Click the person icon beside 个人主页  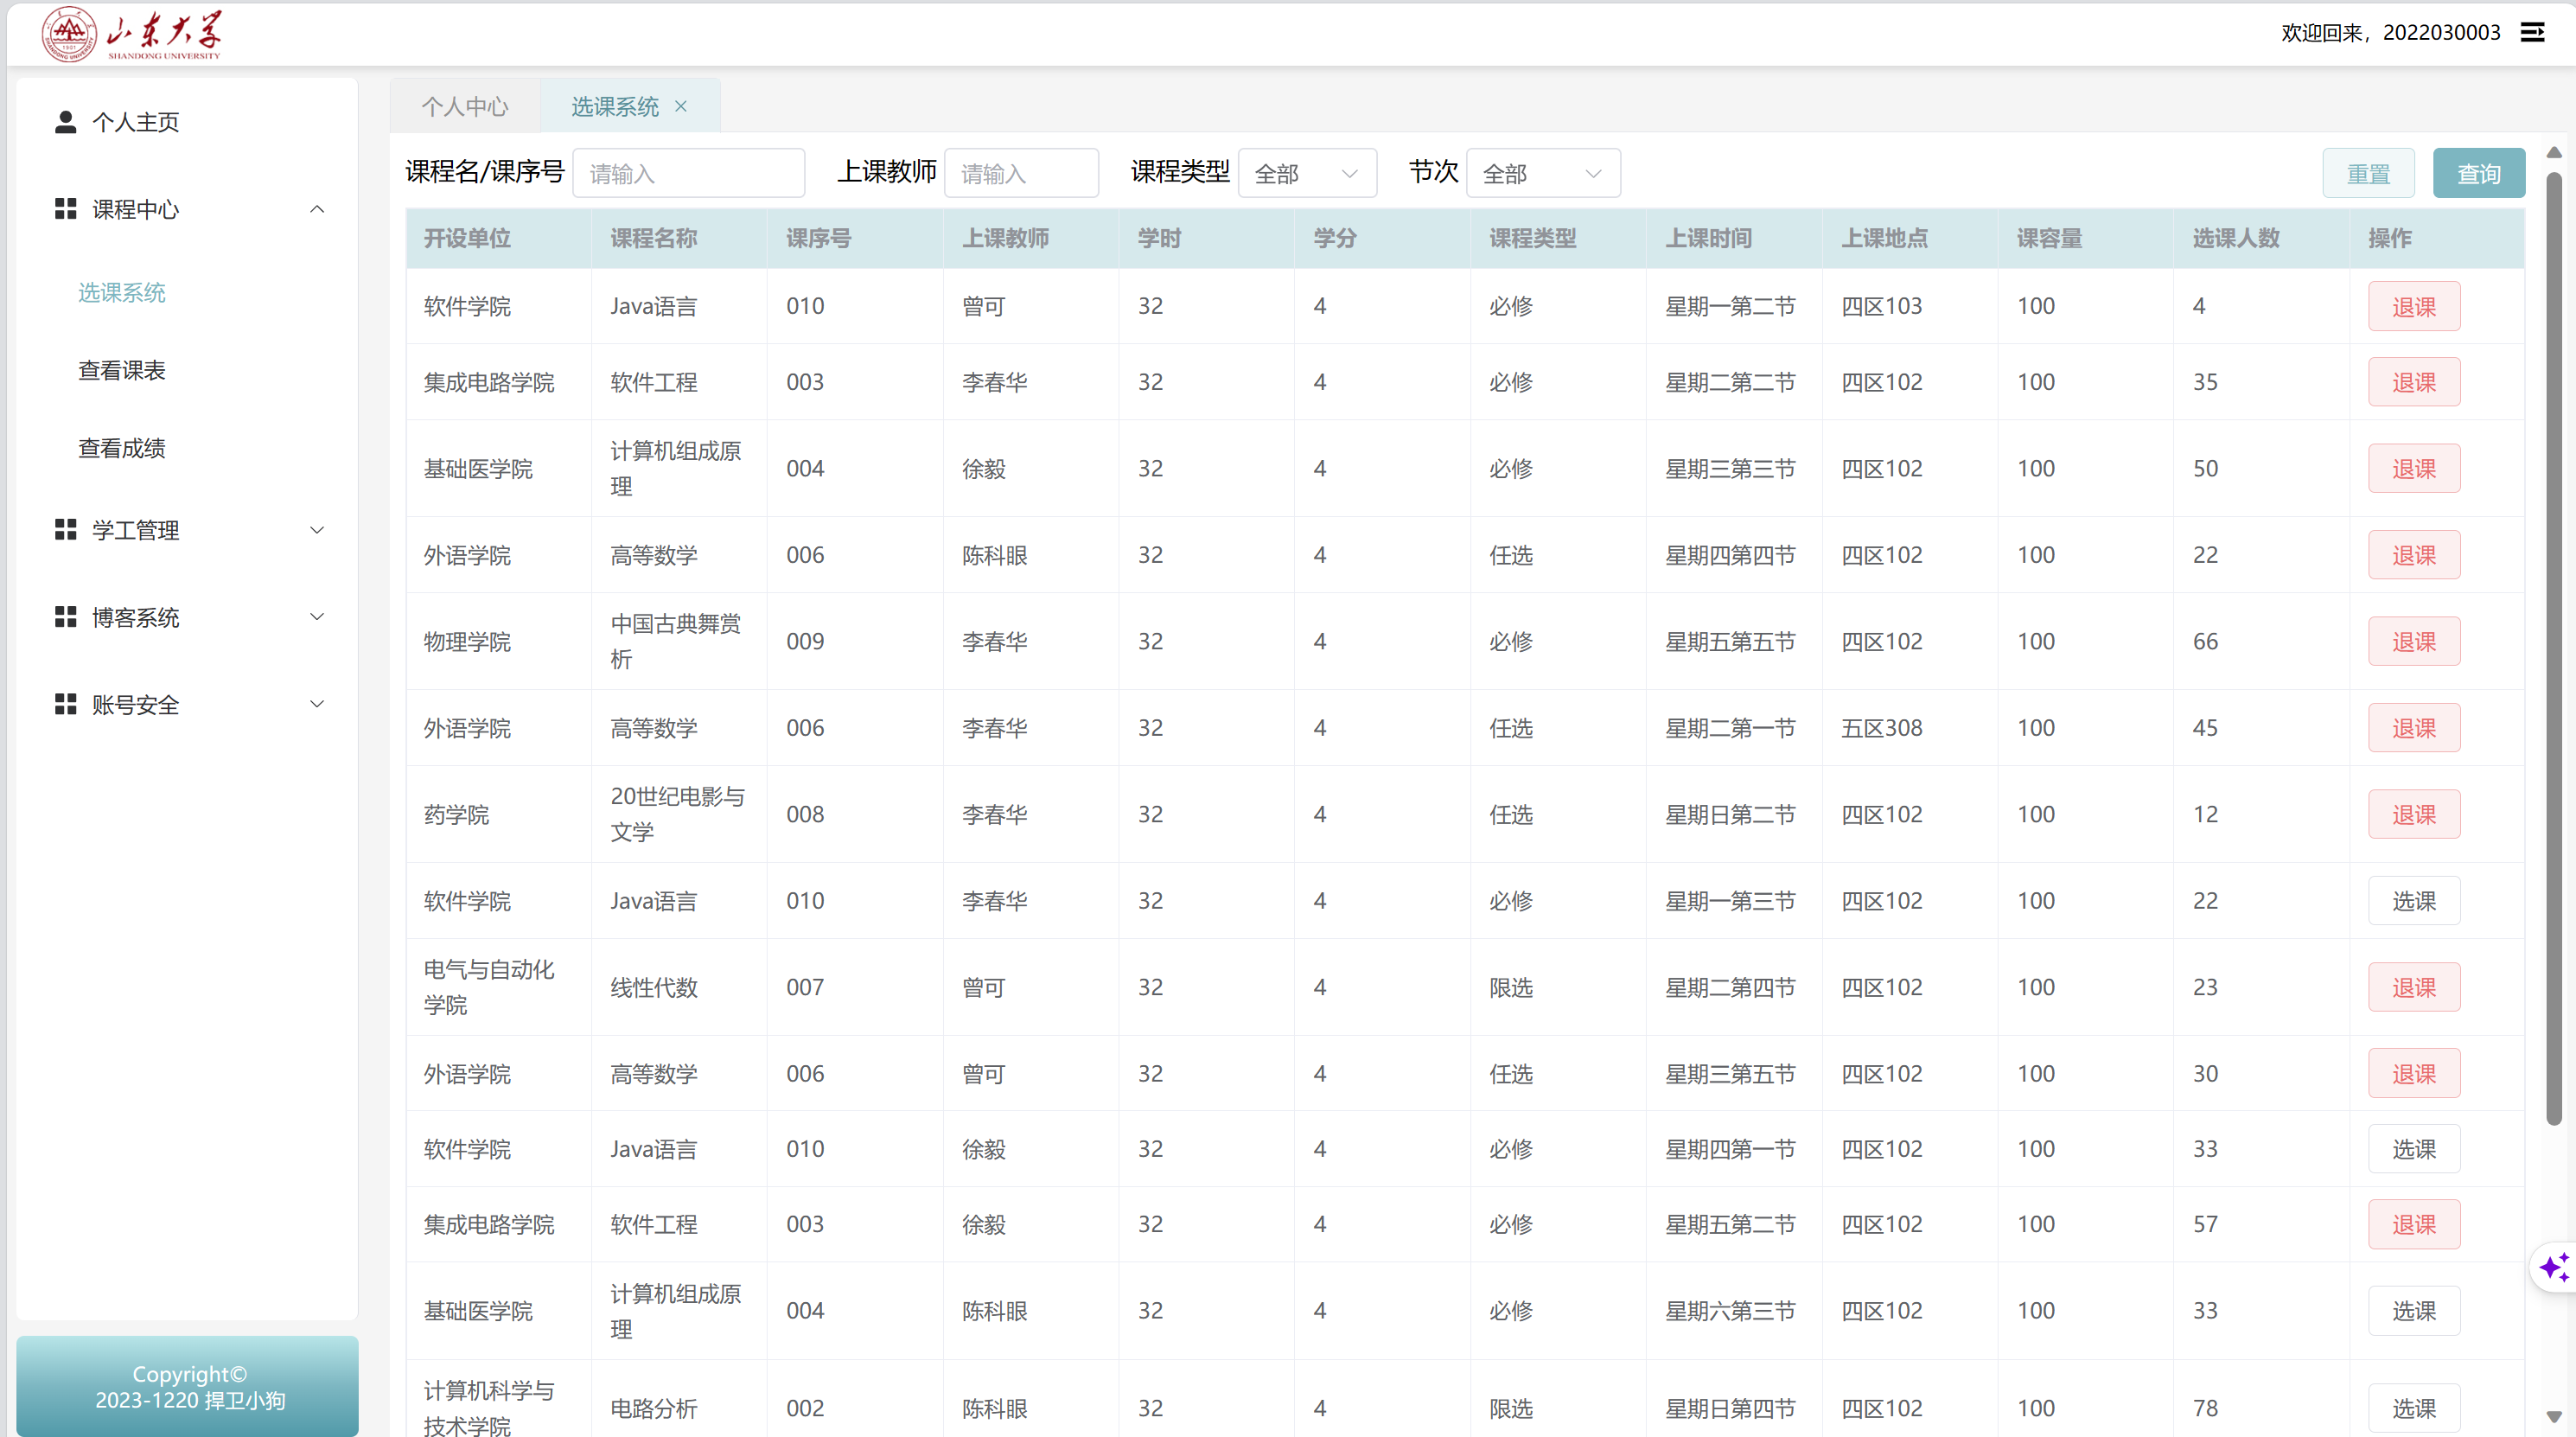coord(66,122)
